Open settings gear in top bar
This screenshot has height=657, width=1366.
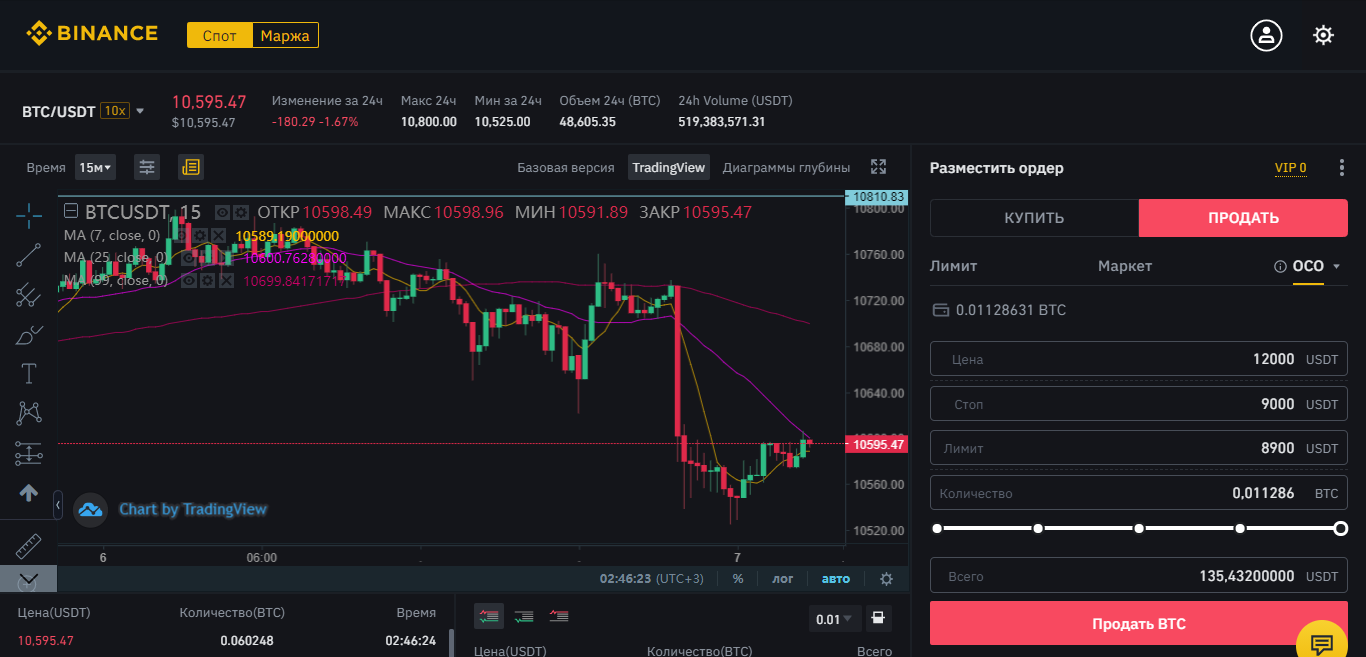(x=1323, y=35)
